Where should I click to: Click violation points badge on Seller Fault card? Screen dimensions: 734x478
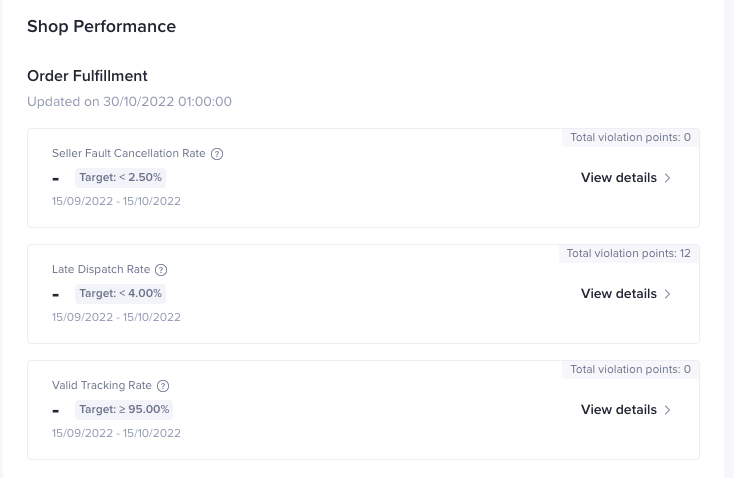[x=630, y=137]
